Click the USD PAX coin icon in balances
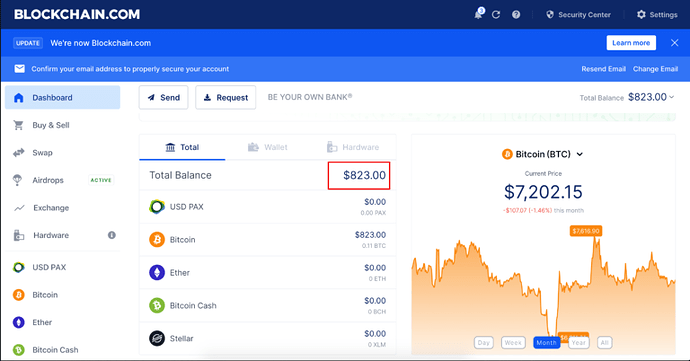Screen dimensions: 690x361 click(157, 206)
